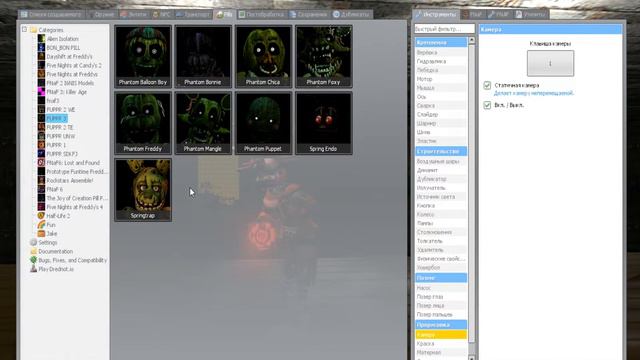640x360 pixels.
Task: Select the Лебёдка tool
Action: [x=441, y=70]
